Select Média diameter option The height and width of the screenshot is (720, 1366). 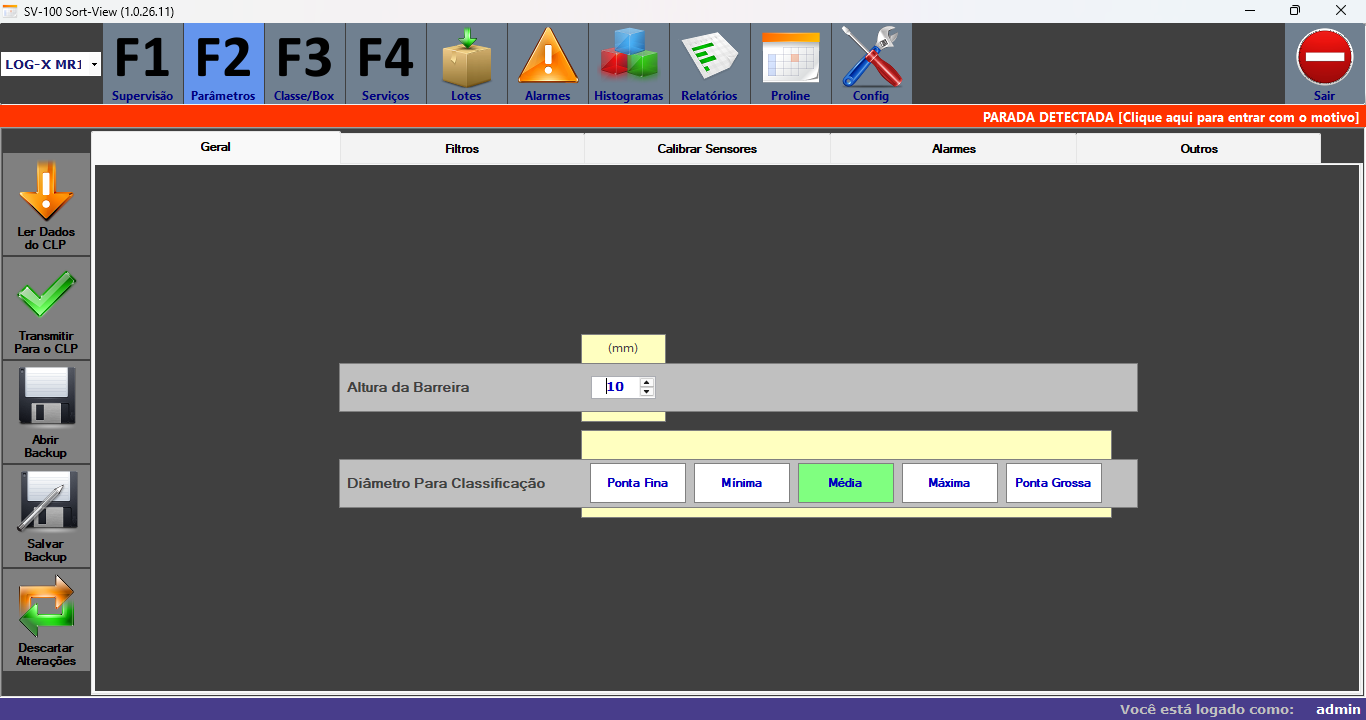tap(846, 483)
